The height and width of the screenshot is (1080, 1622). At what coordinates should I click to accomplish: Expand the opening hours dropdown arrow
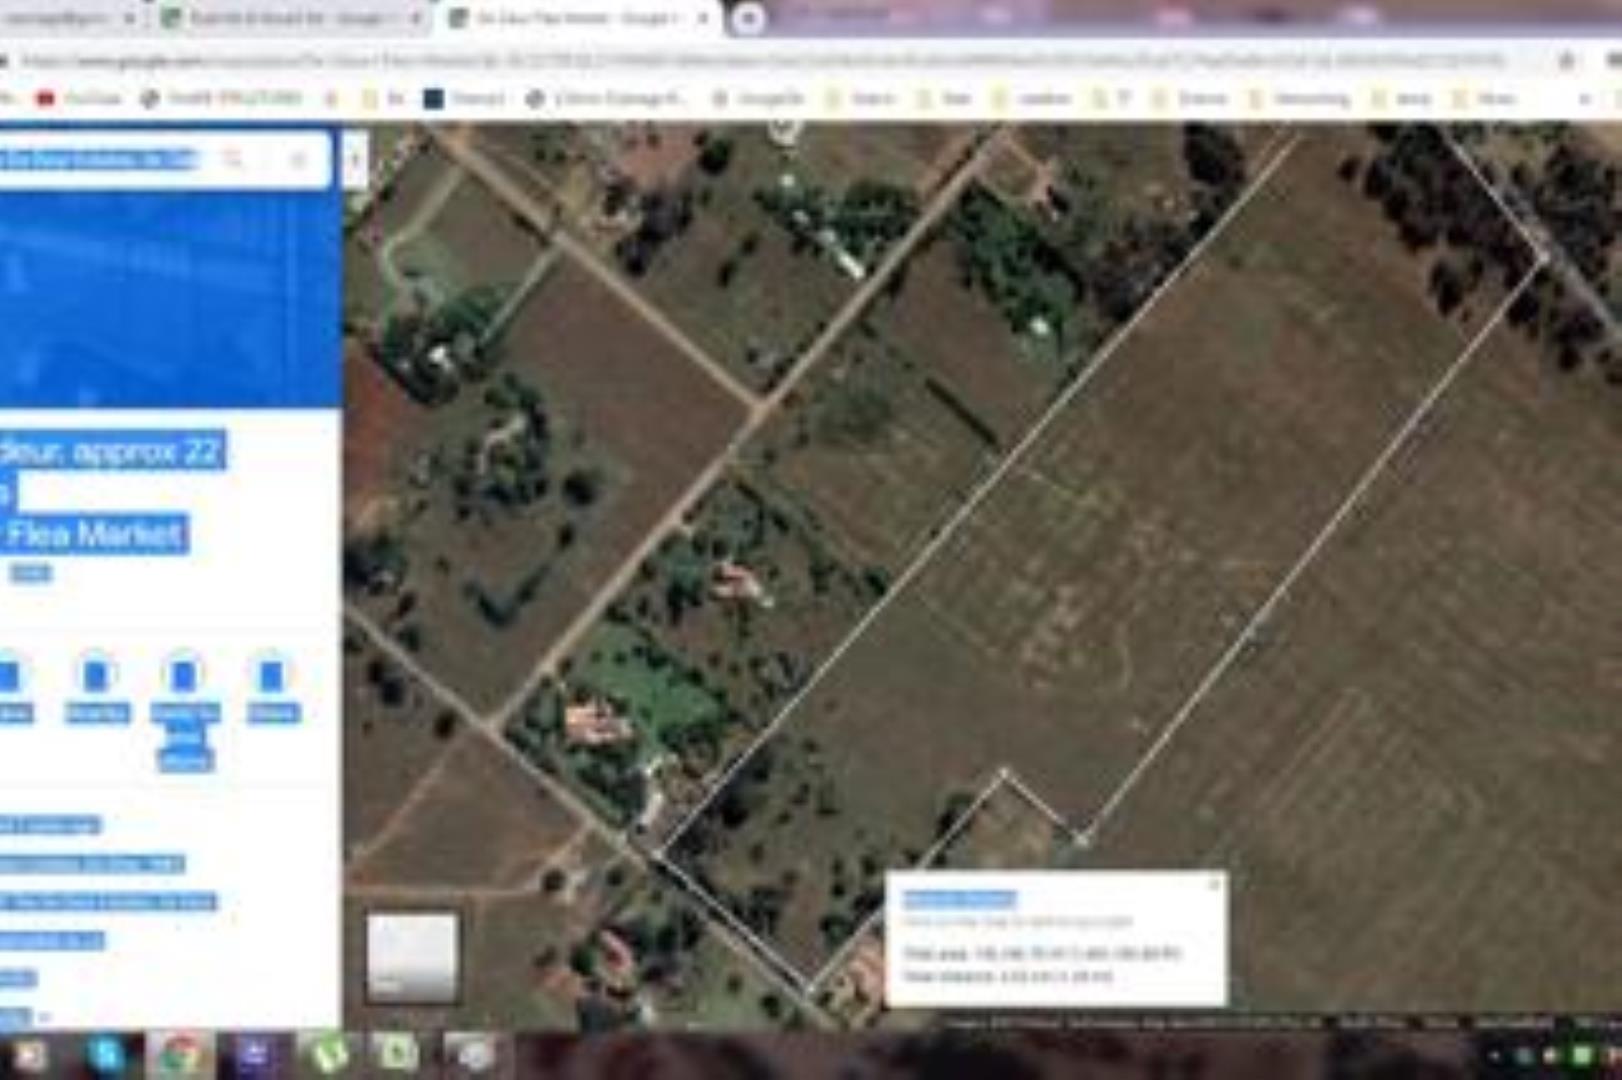[x=43, y=1017]
